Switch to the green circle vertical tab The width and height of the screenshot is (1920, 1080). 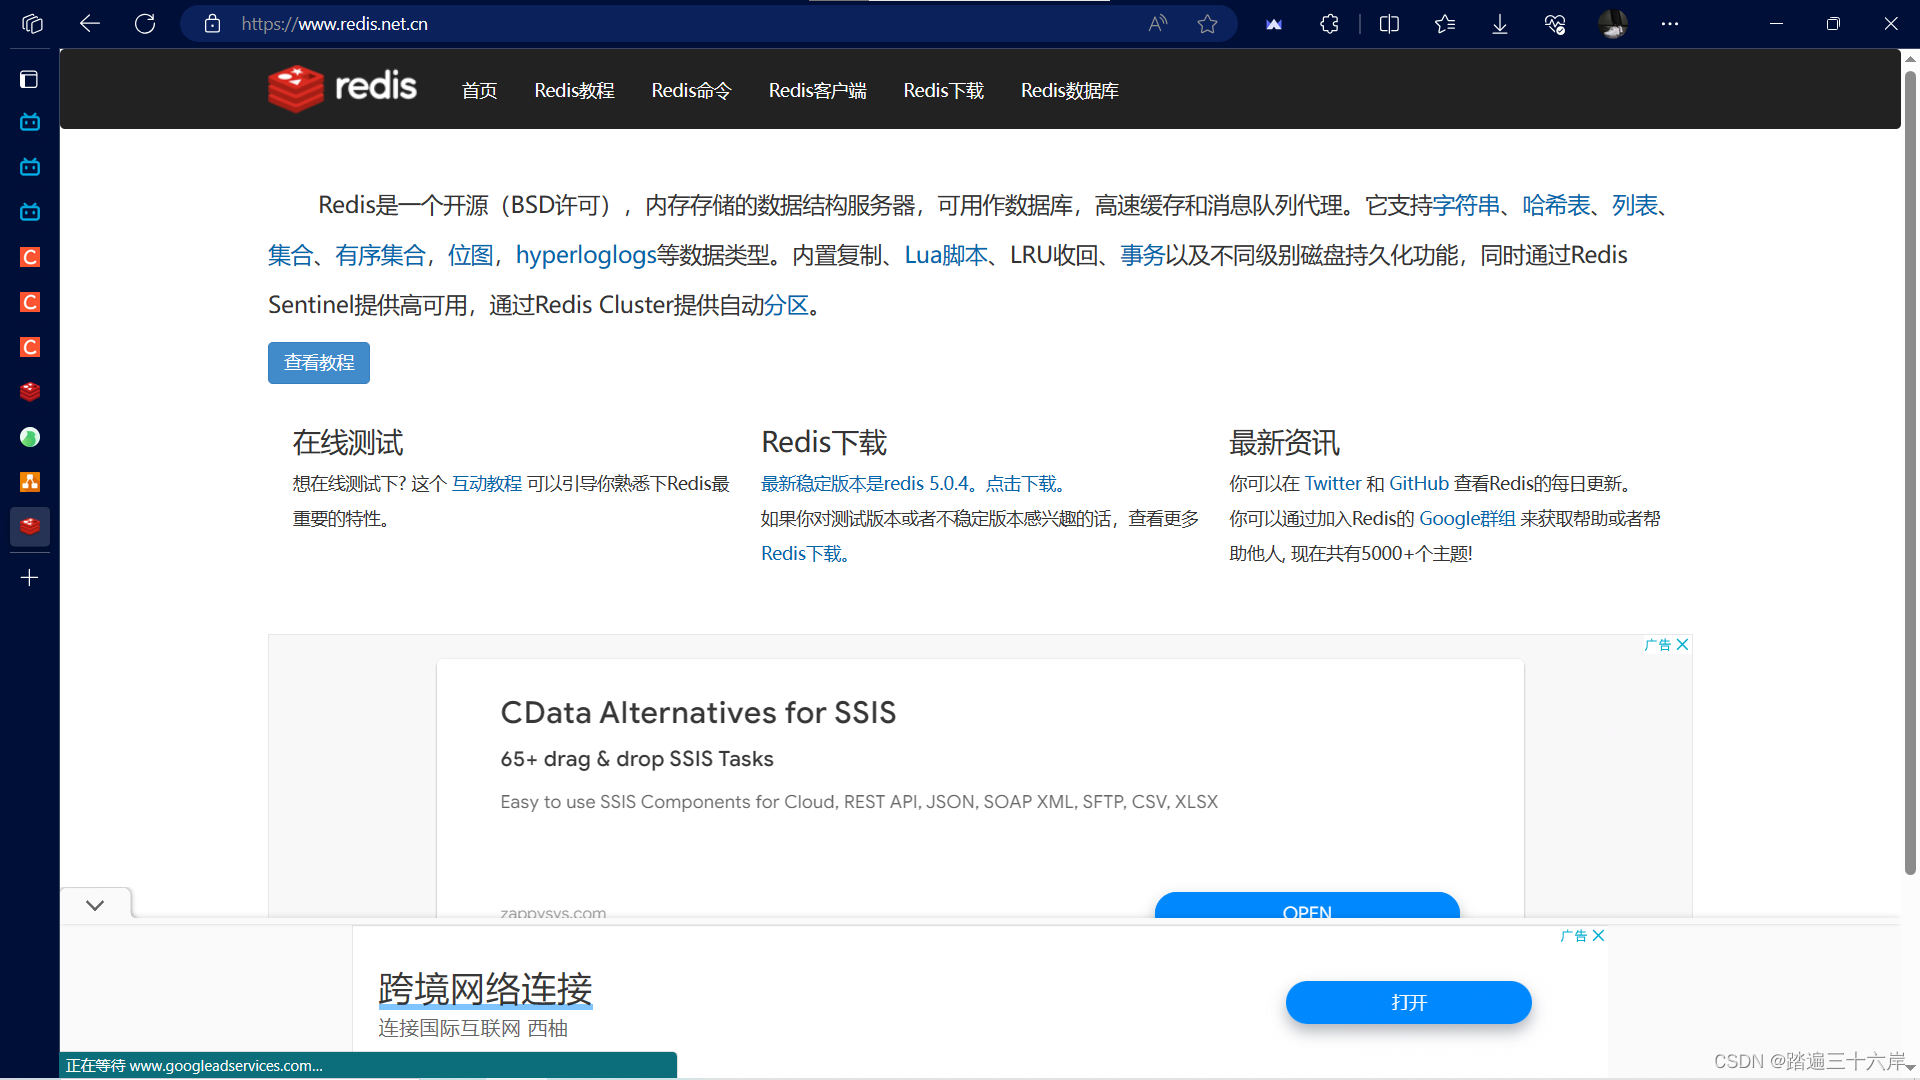30,437
